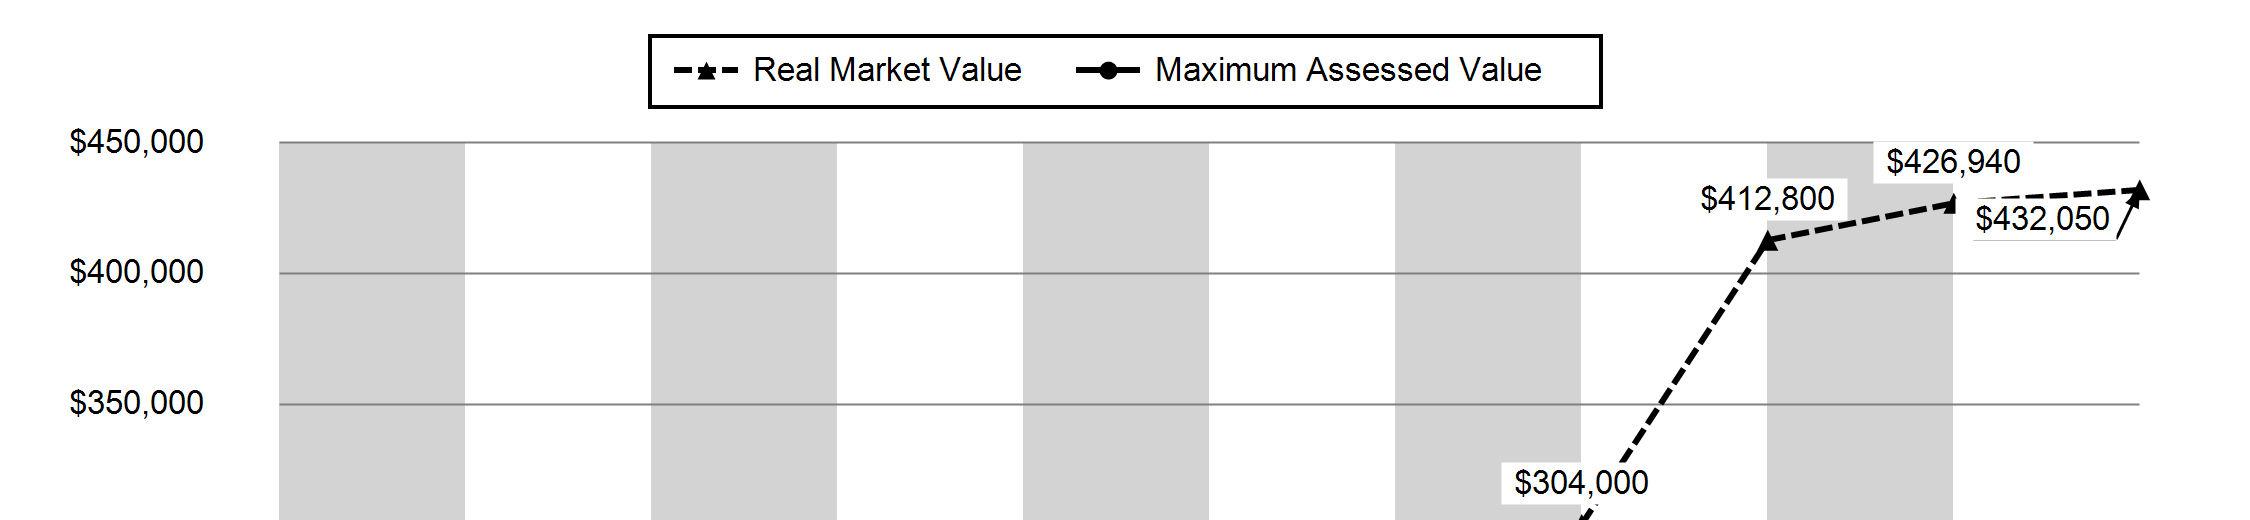Image resolution: width=2250 pixels, height=520 pixels.
Task: Click the $400,000 axis label
Action: 136,272
